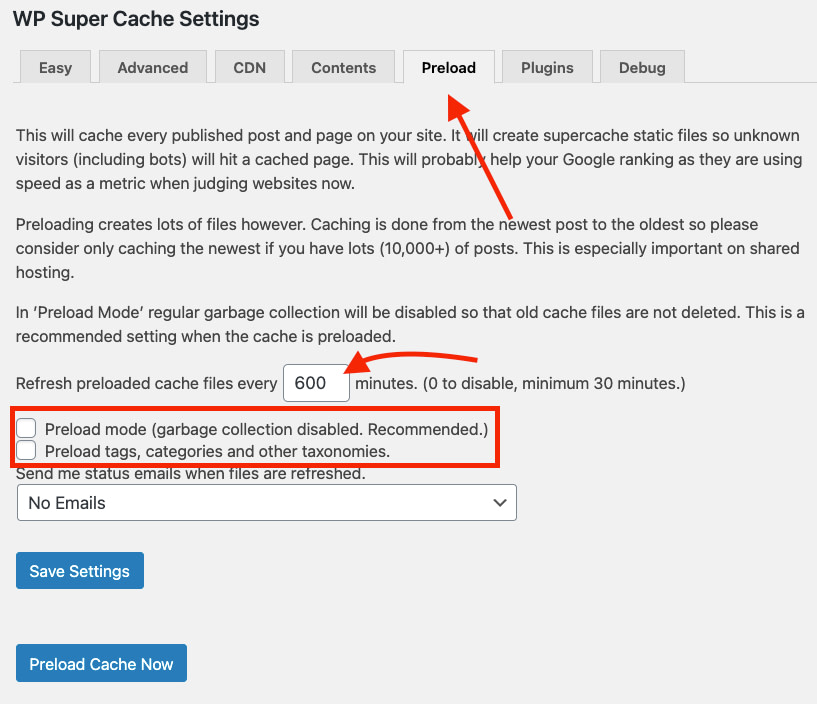Click the refresh cache interval field
The image size is (817, 704).
click(x=315, y=382)
